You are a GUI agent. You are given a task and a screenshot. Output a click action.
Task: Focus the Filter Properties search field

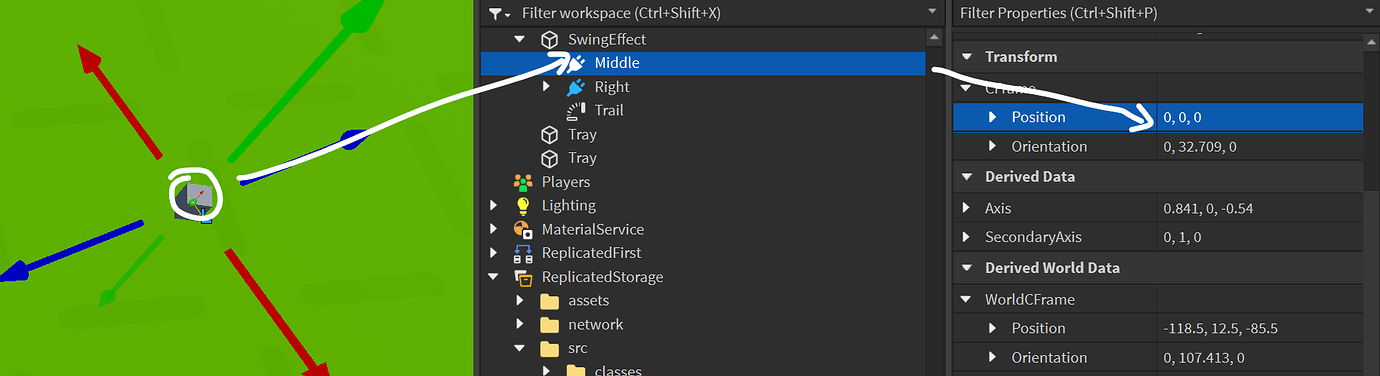pyautogui.click(x=1165, y=13)
